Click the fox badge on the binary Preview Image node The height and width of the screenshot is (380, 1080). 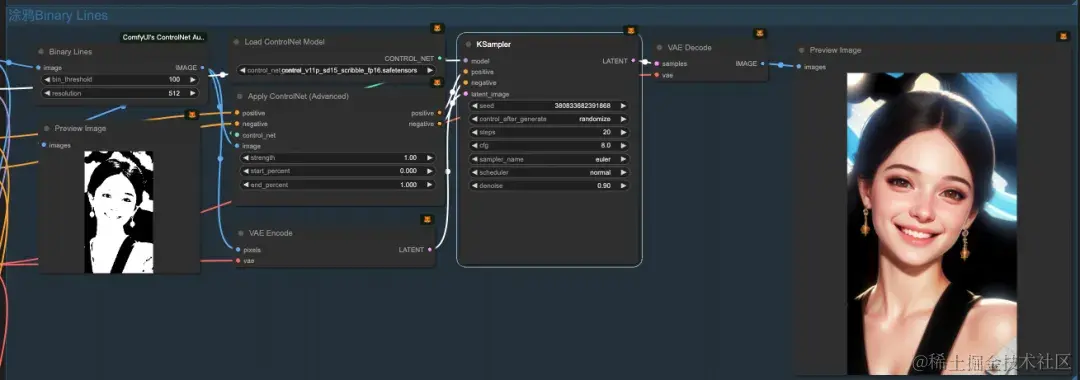192,115
